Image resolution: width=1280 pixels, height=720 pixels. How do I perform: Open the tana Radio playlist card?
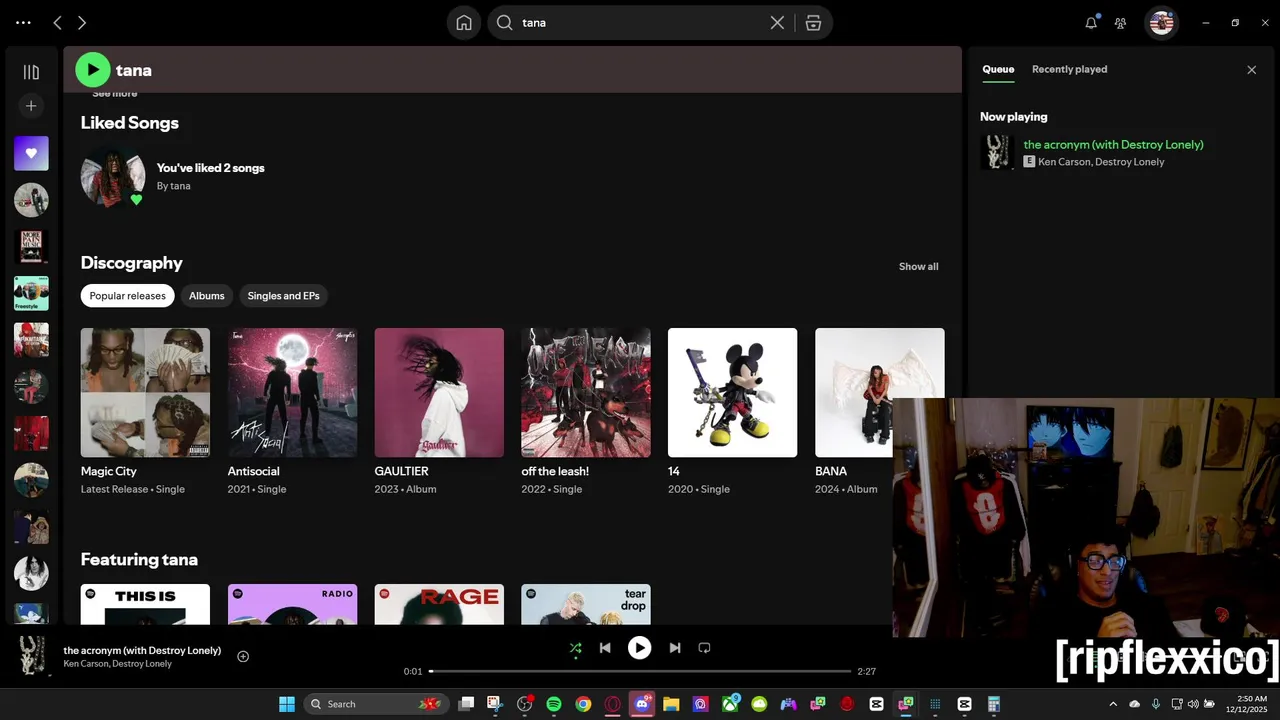(x=292, y=604)
